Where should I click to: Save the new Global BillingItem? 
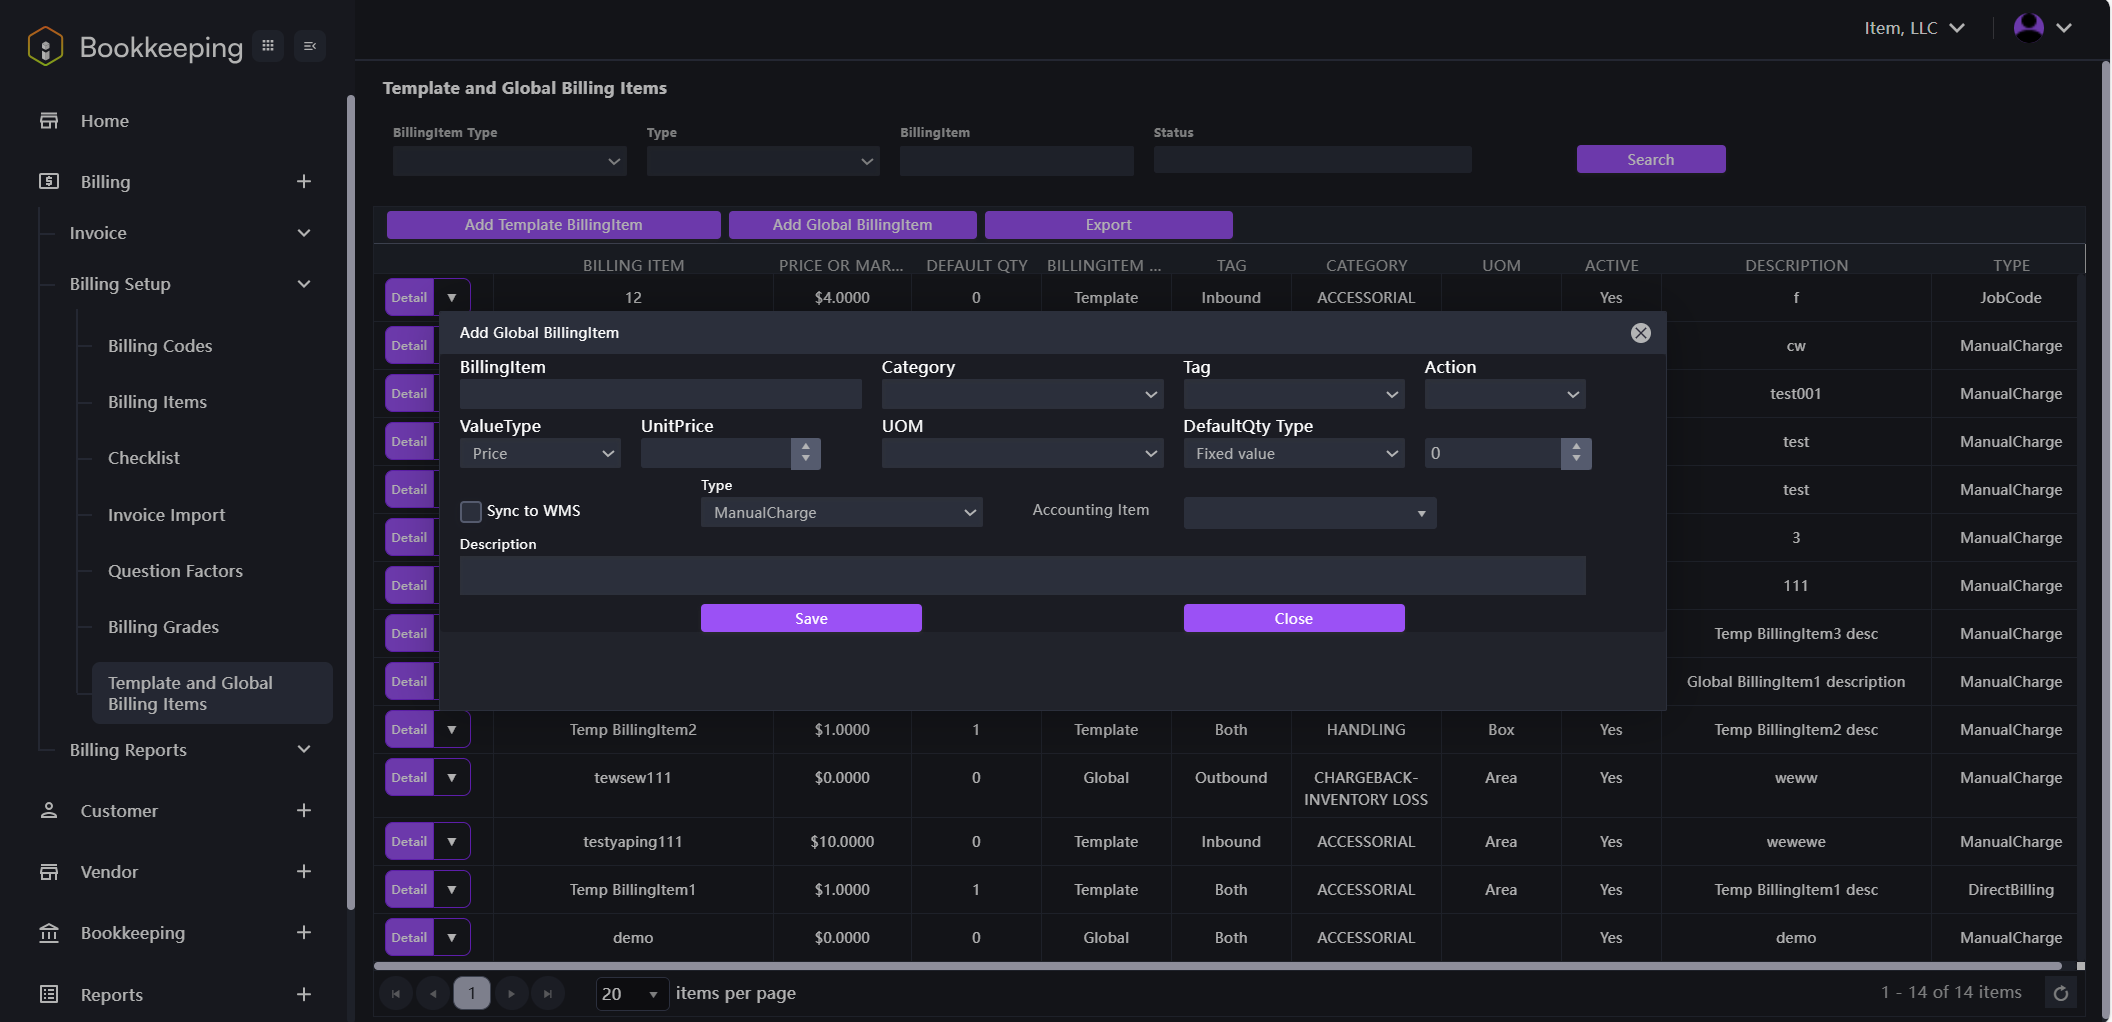[810, 617]
